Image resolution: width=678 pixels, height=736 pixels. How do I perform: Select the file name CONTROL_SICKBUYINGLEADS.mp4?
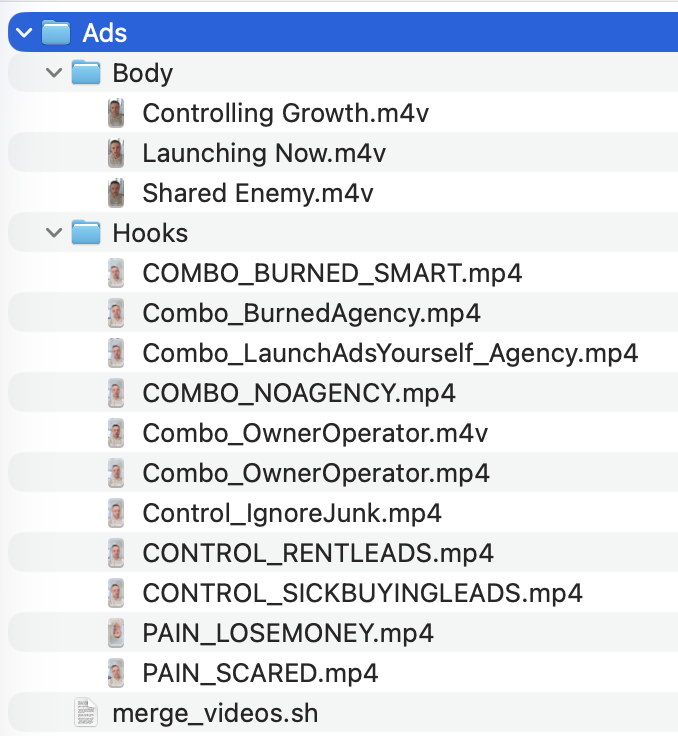tap(362, 593)
